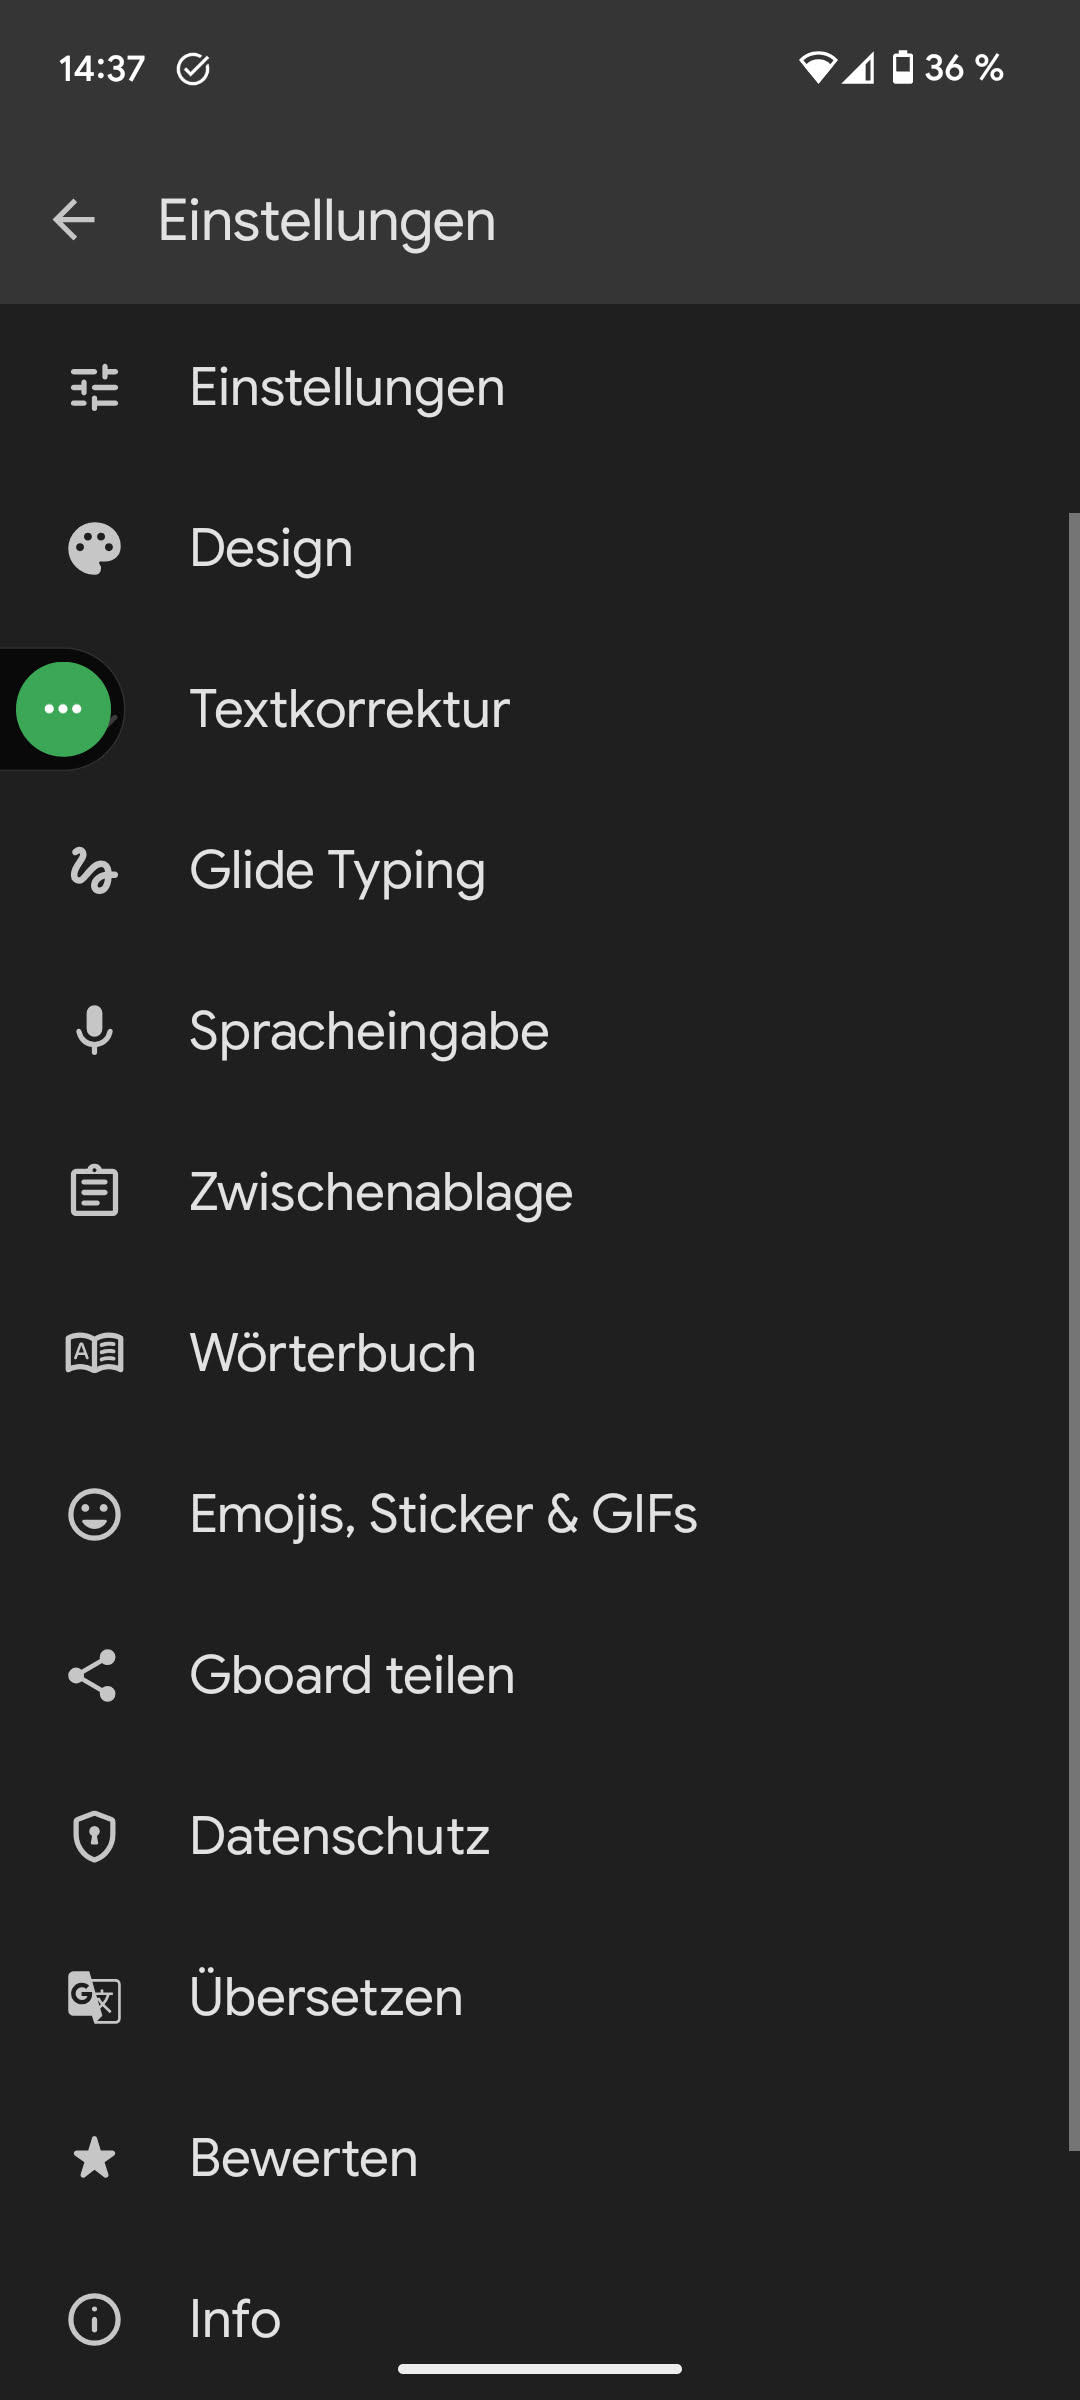Image resolution: width=1080 pixels, height=2400 pixels.
Task: Tap the back arrow in header
Action: (x=74, y=220)
